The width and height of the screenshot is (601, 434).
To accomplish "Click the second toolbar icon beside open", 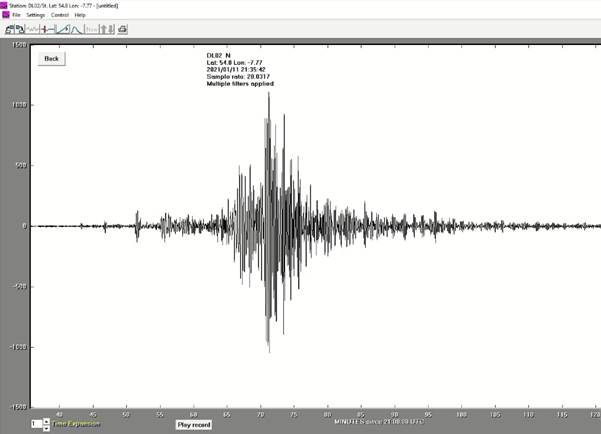I will point(20,29).
